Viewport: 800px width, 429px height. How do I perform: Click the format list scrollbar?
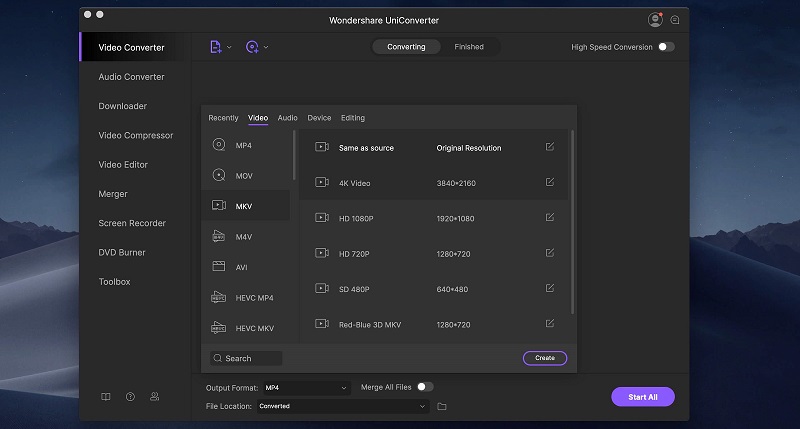pos(294,155)
